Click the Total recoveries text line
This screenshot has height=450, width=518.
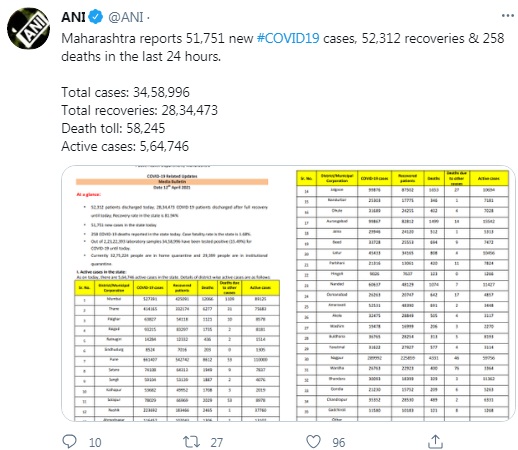click(x=139, y=110)
